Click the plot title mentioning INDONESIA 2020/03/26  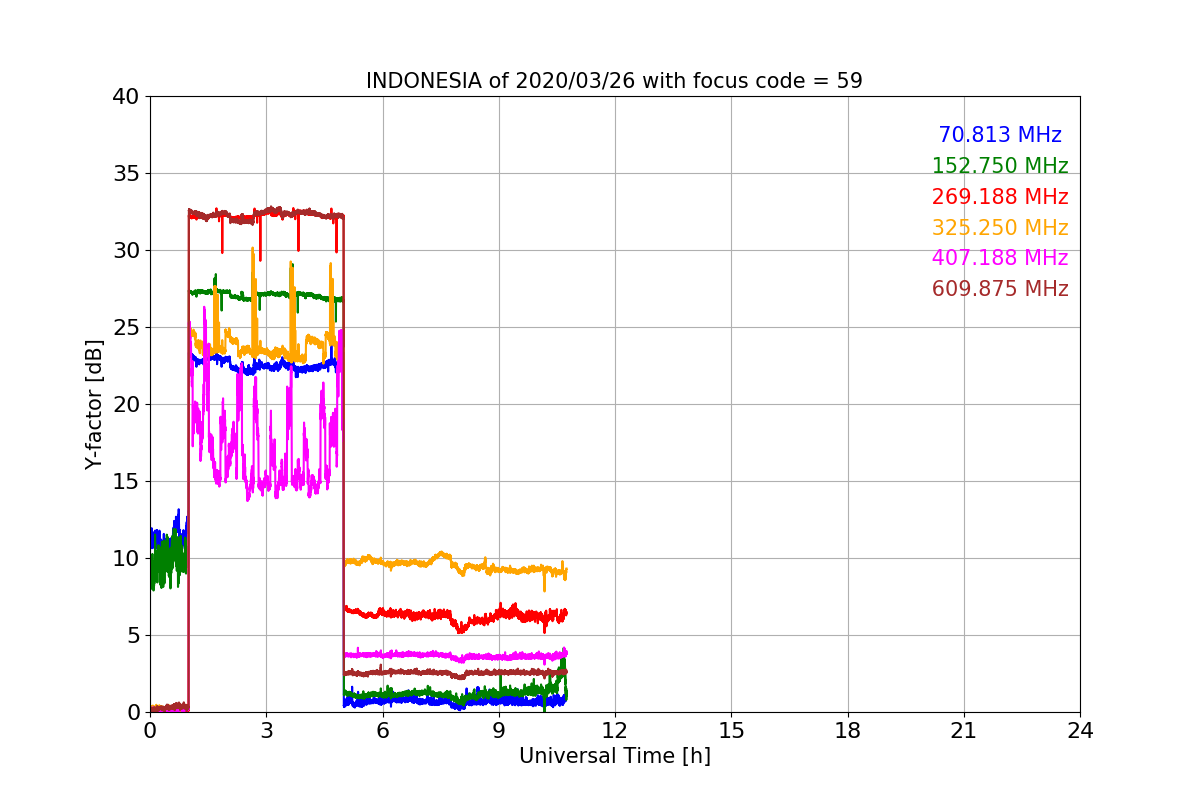(614, 81)
